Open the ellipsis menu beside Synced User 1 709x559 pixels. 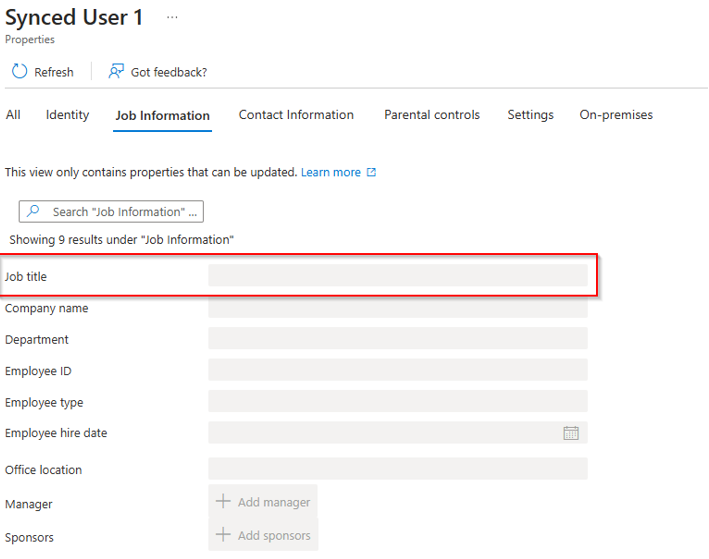tap(172, 18)
